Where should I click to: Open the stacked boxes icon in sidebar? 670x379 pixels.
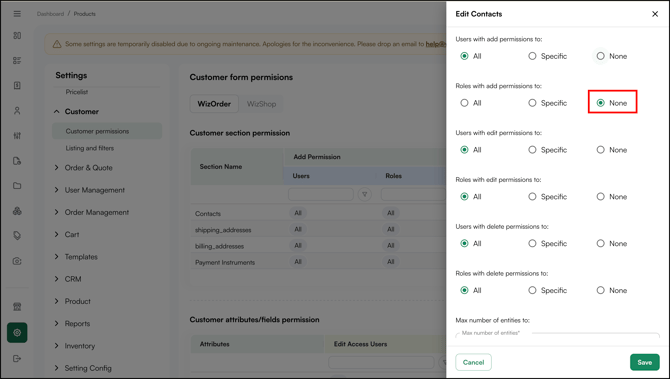point(17,211)
